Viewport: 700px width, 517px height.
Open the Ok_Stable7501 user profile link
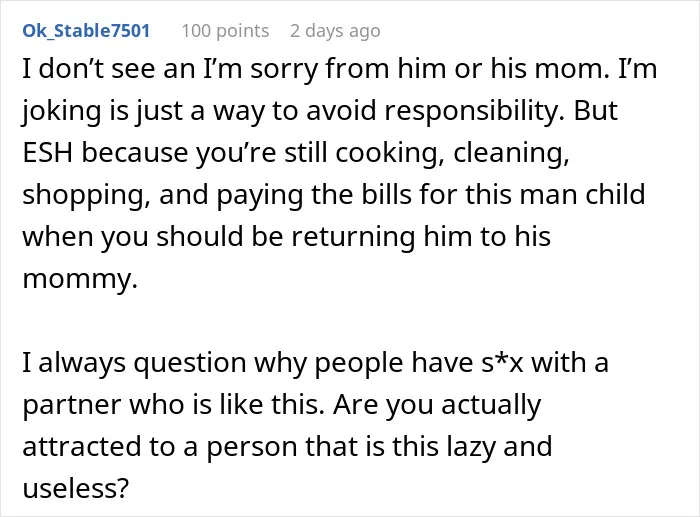tap(86, 31)
